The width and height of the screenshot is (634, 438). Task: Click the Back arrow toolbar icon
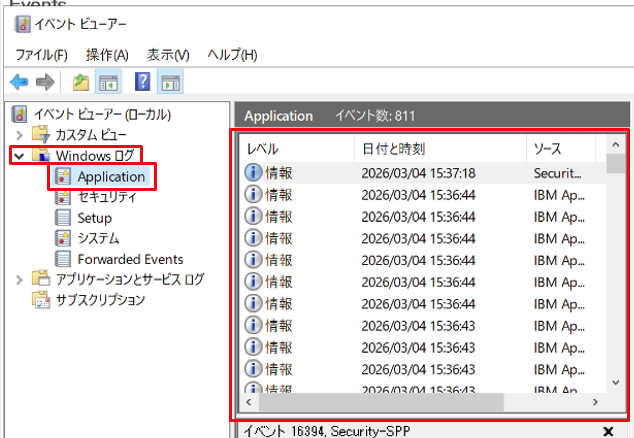[19, 82]
